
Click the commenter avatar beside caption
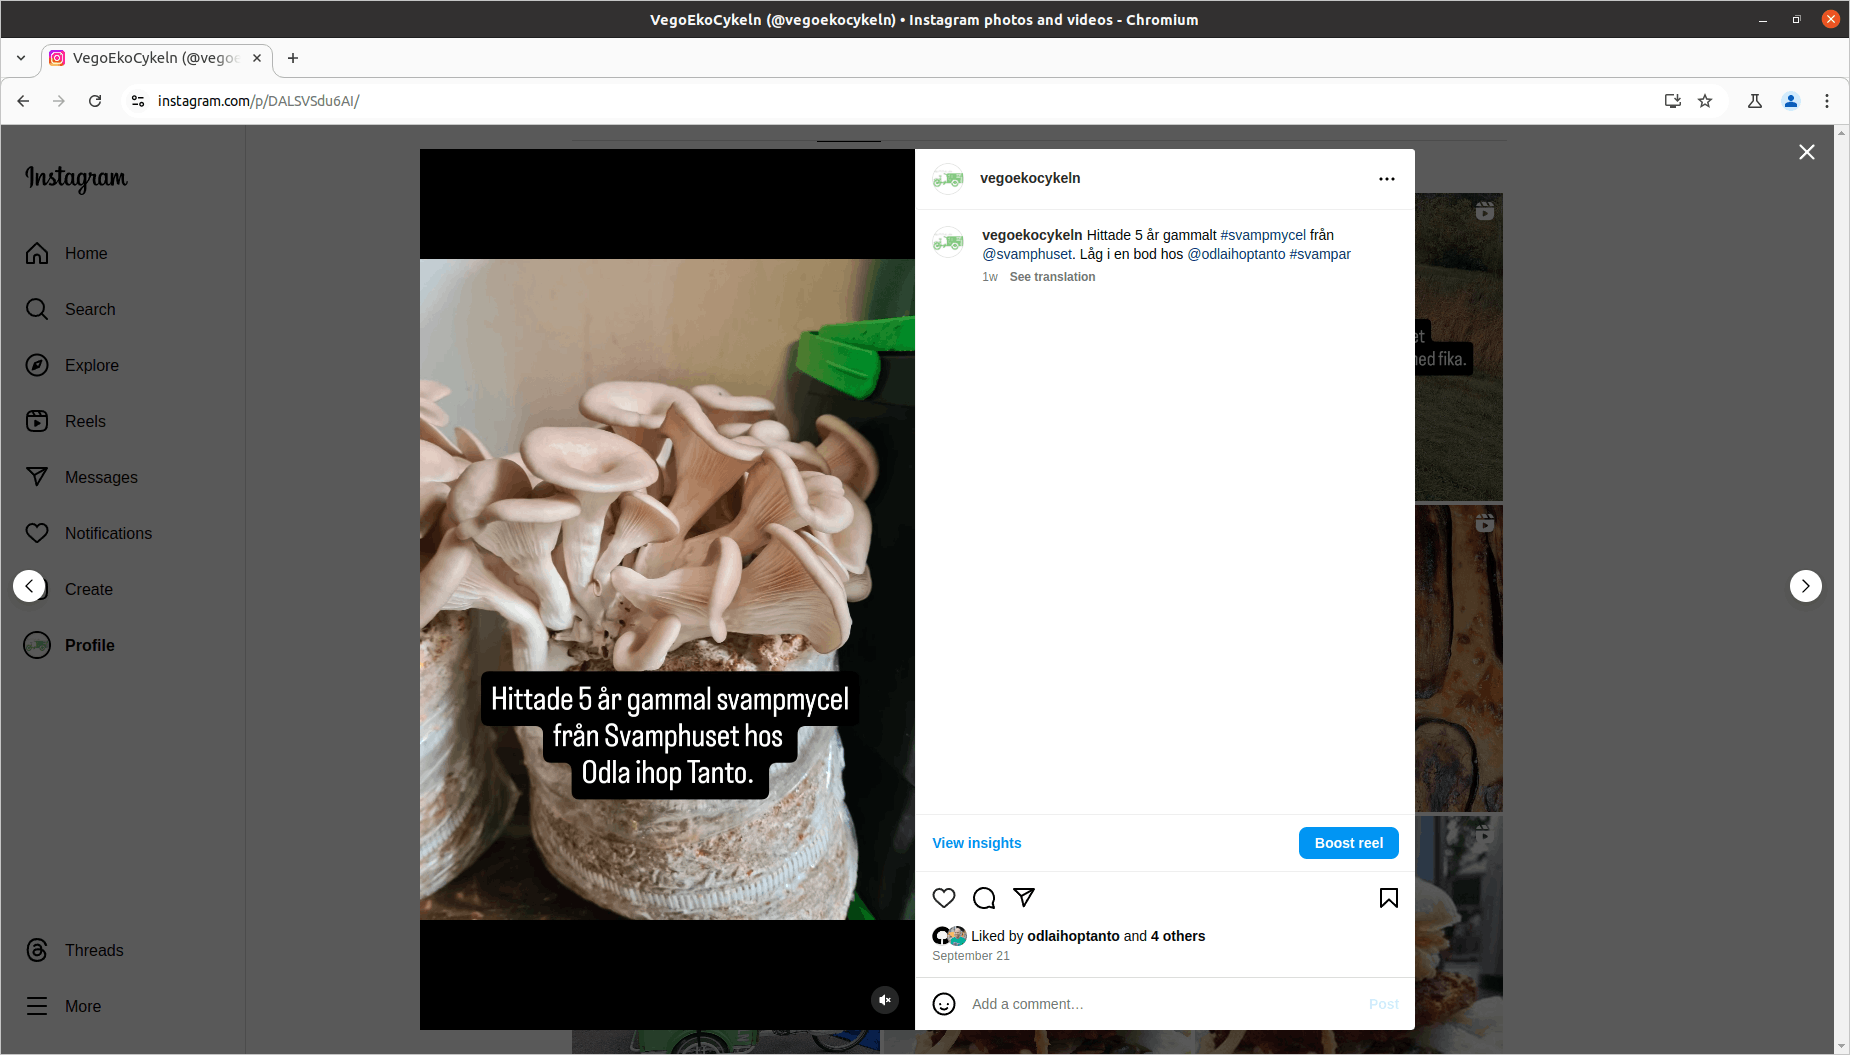948,241
